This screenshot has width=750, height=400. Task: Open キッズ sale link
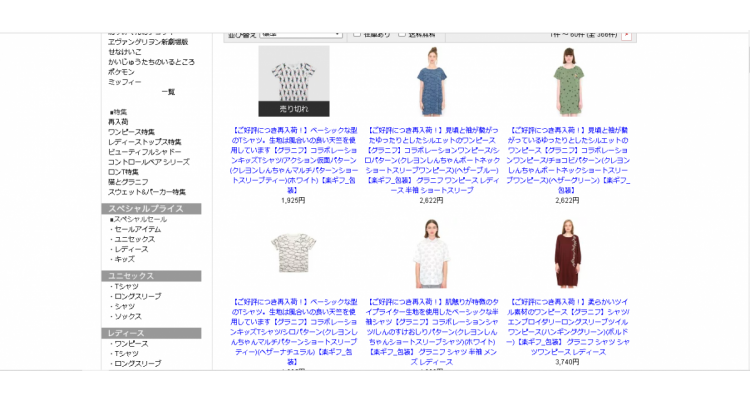click(122, 260)
